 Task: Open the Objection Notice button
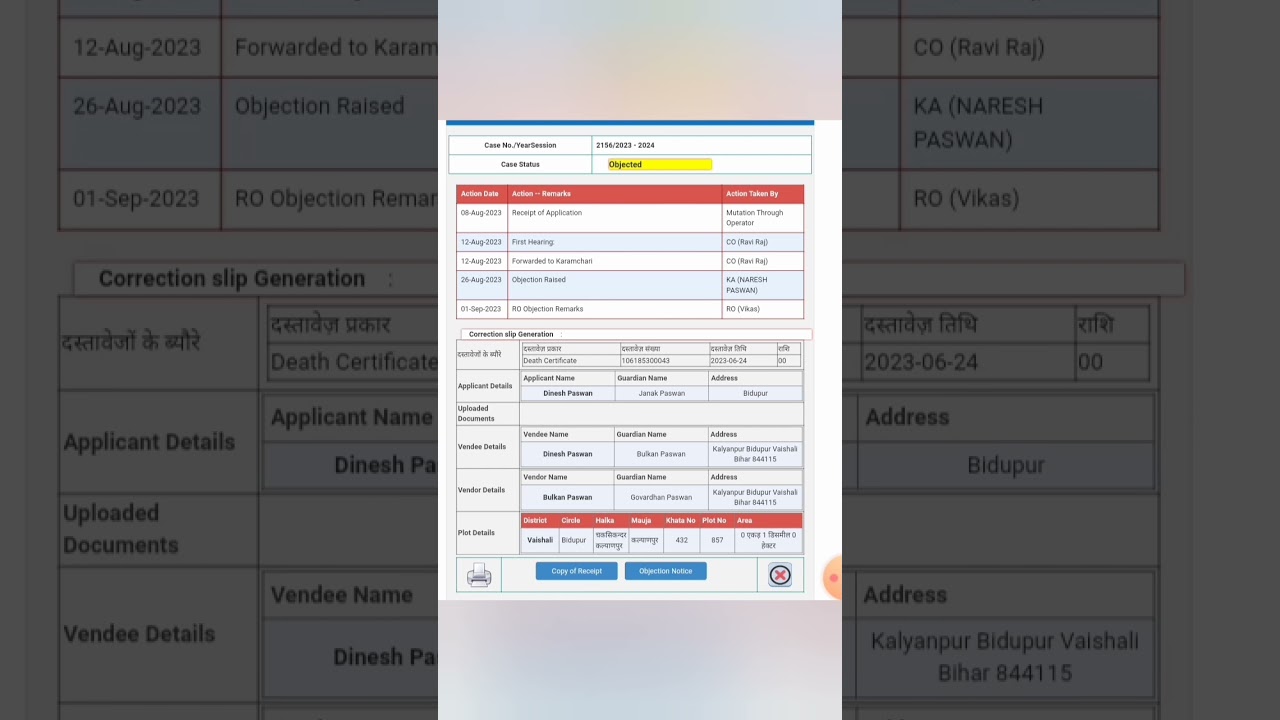tap(665, 571)
